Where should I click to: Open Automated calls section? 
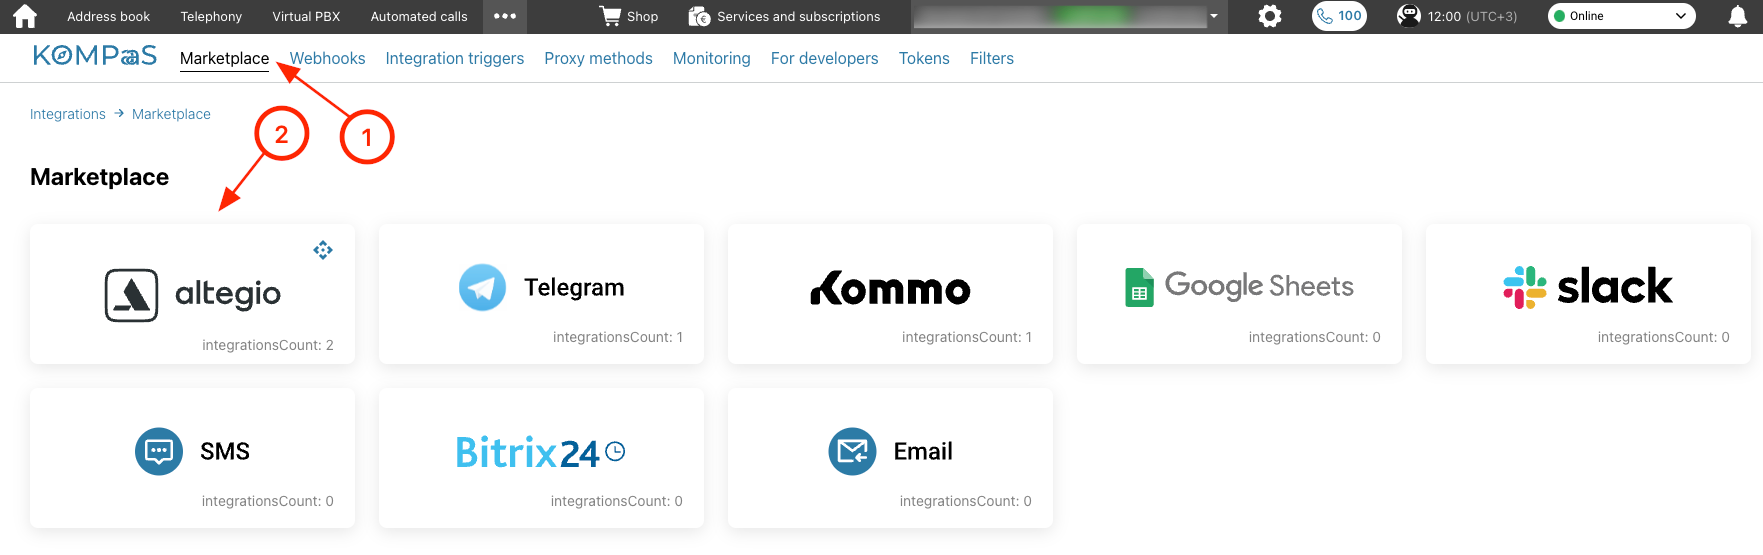tap(419, 16)
